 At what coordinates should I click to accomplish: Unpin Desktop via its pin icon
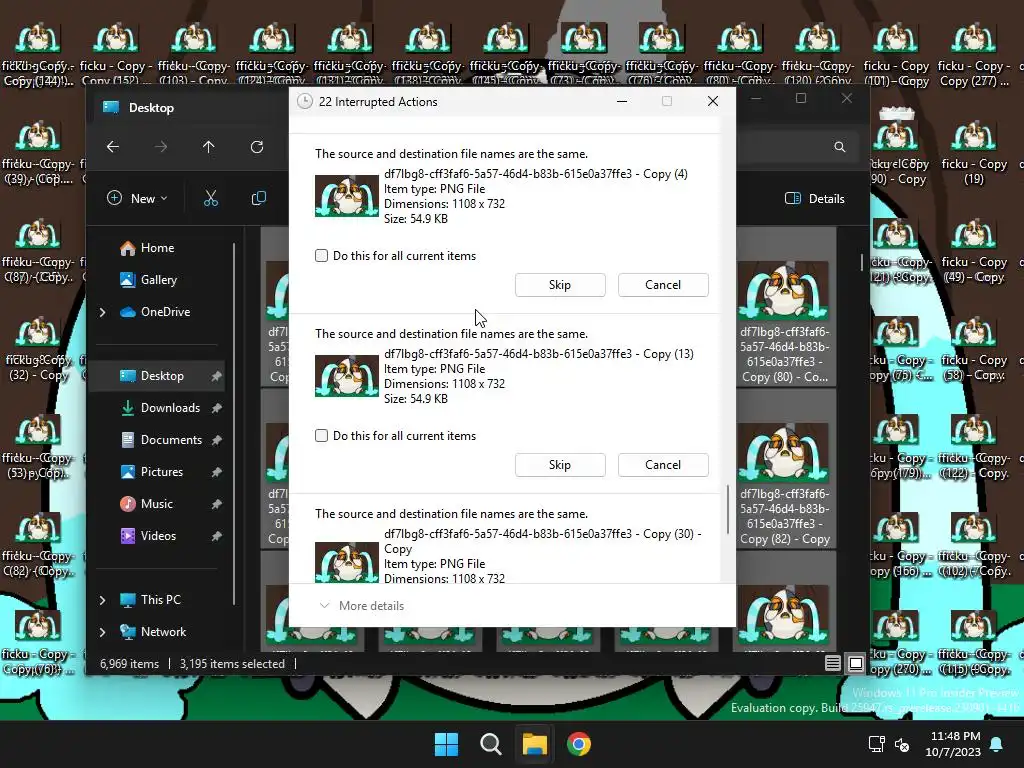point(216,376)
